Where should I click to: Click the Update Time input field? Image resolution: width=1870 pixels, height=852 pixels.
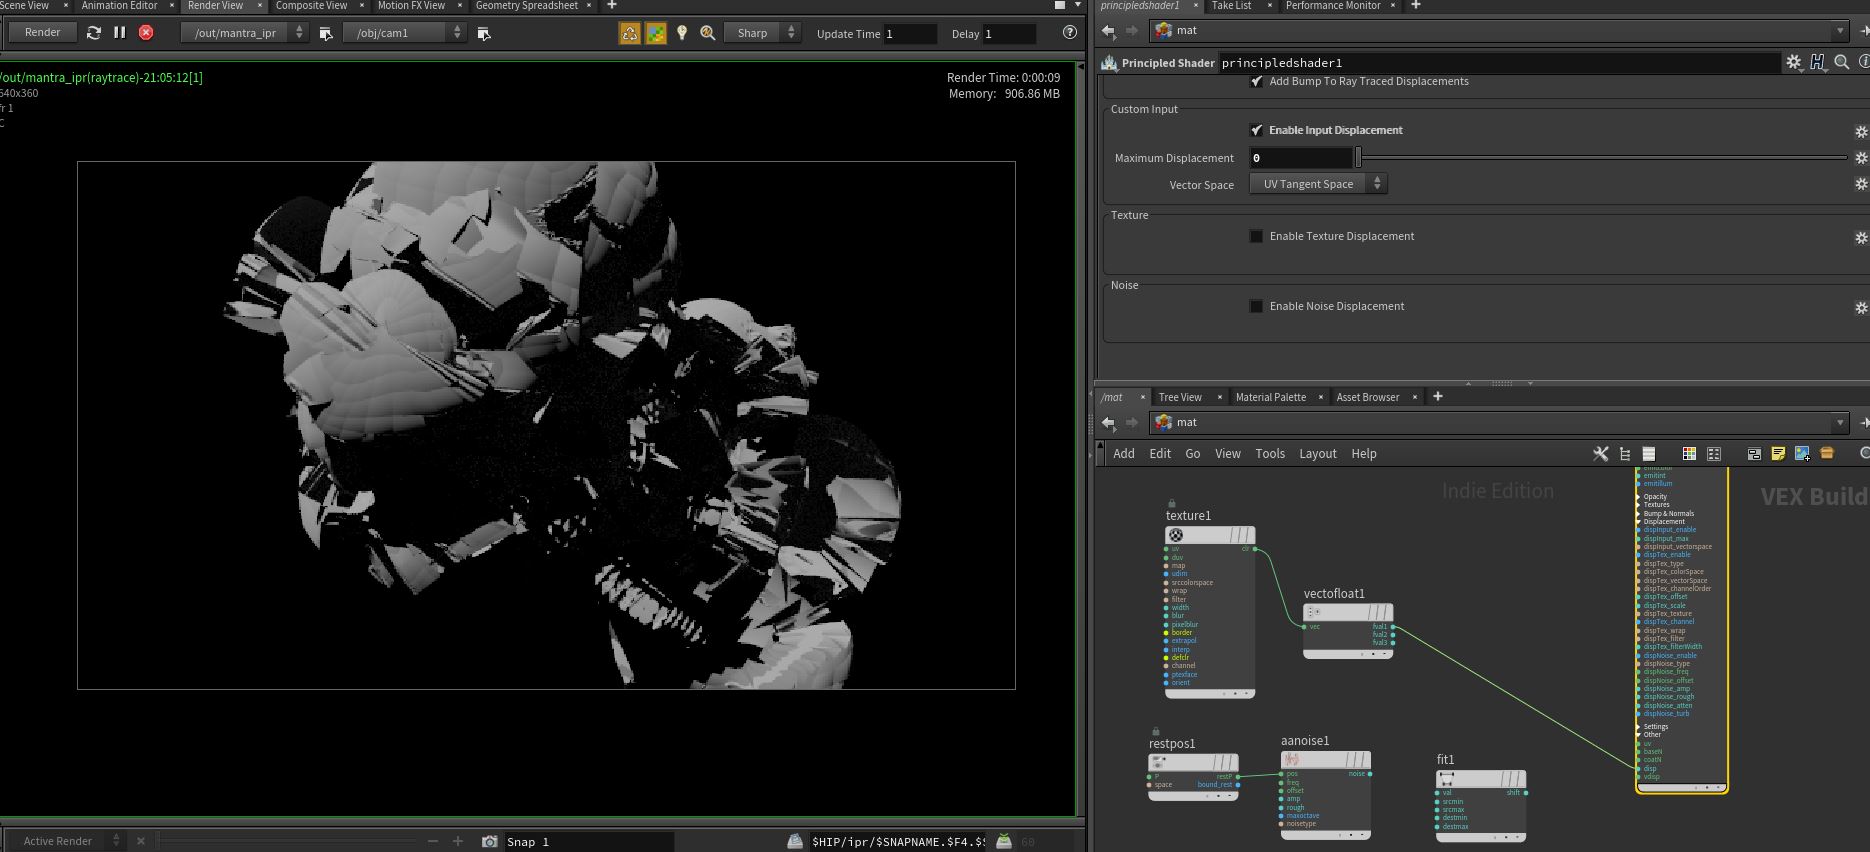tap(910, 34)
